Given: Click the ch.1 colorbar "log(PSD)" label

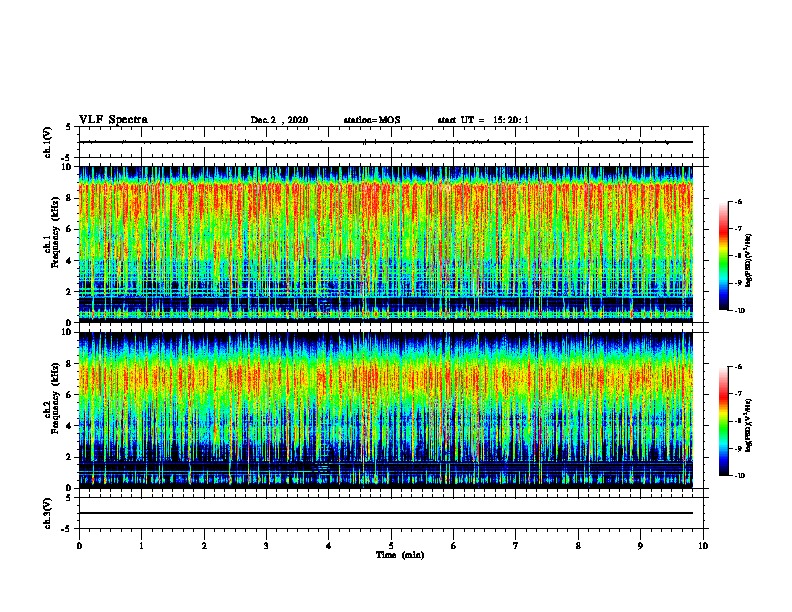Looking at the screenshot, I should tap(749, 260).
